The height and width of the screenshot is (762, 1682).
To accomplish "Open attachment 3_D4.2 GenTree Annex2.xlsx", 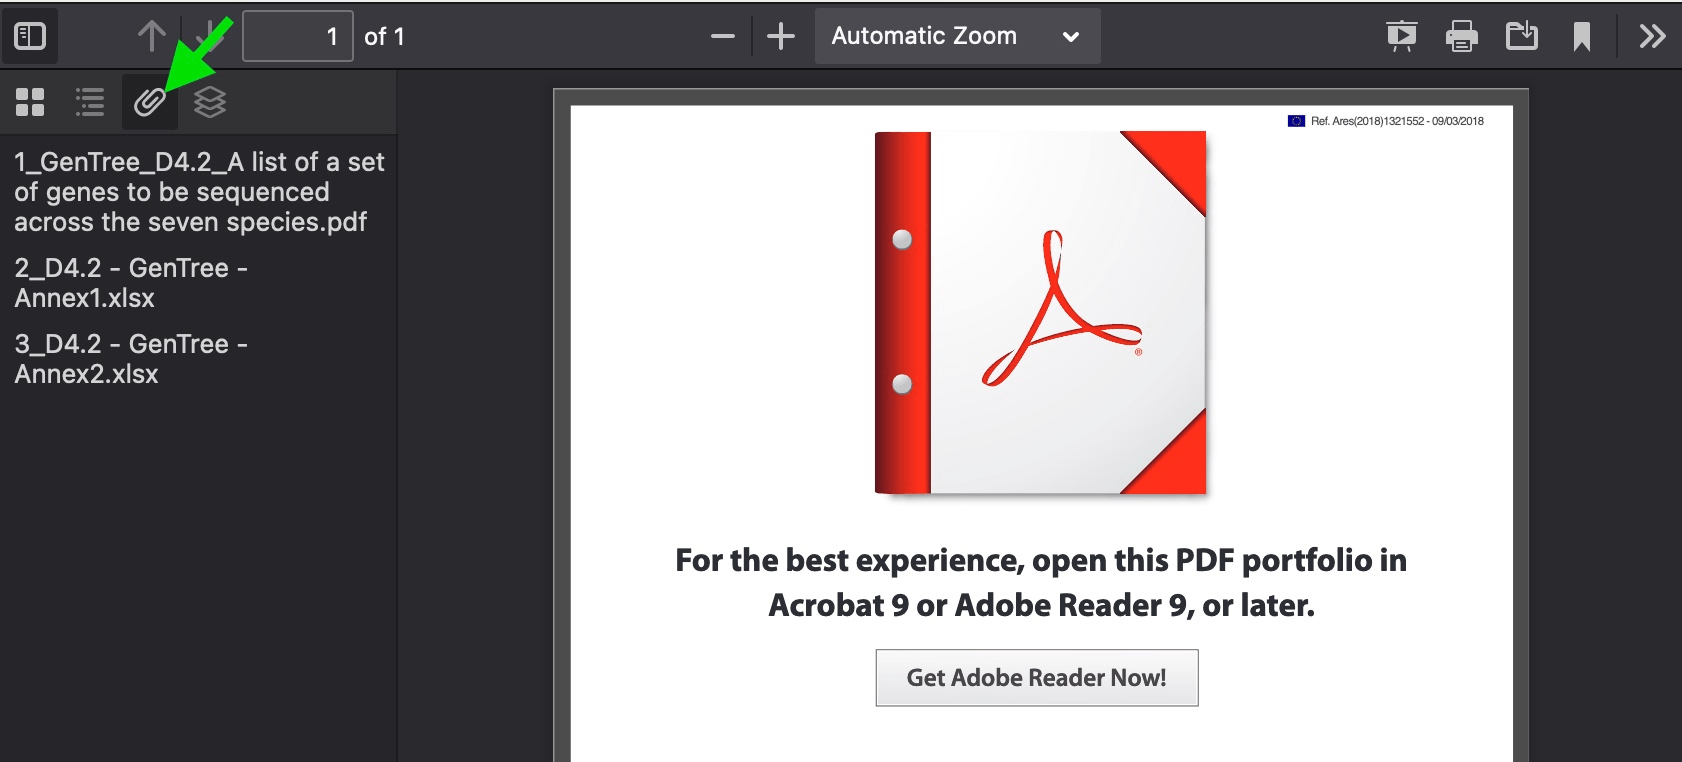I will point(131,359).
